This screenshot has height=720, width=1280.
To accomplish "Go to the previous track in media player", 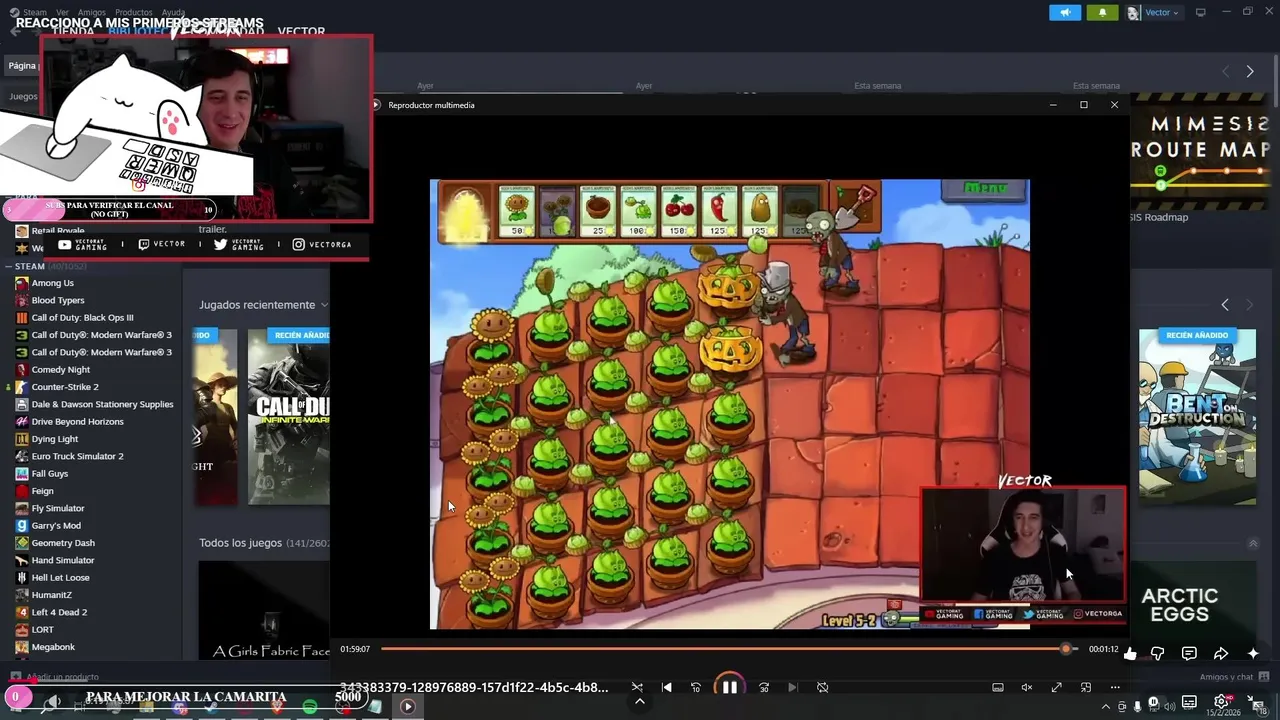I will pos(667,687).
